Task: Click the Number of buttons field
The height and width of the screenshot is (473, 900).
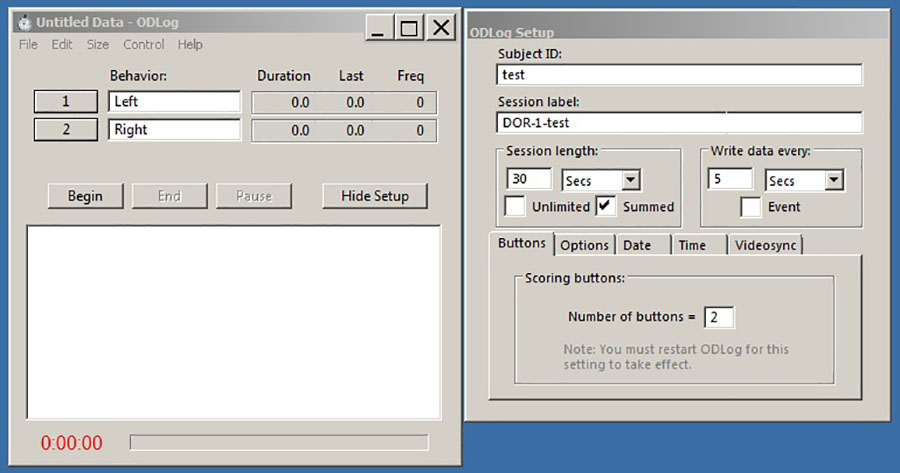Action: coord(719,317)
